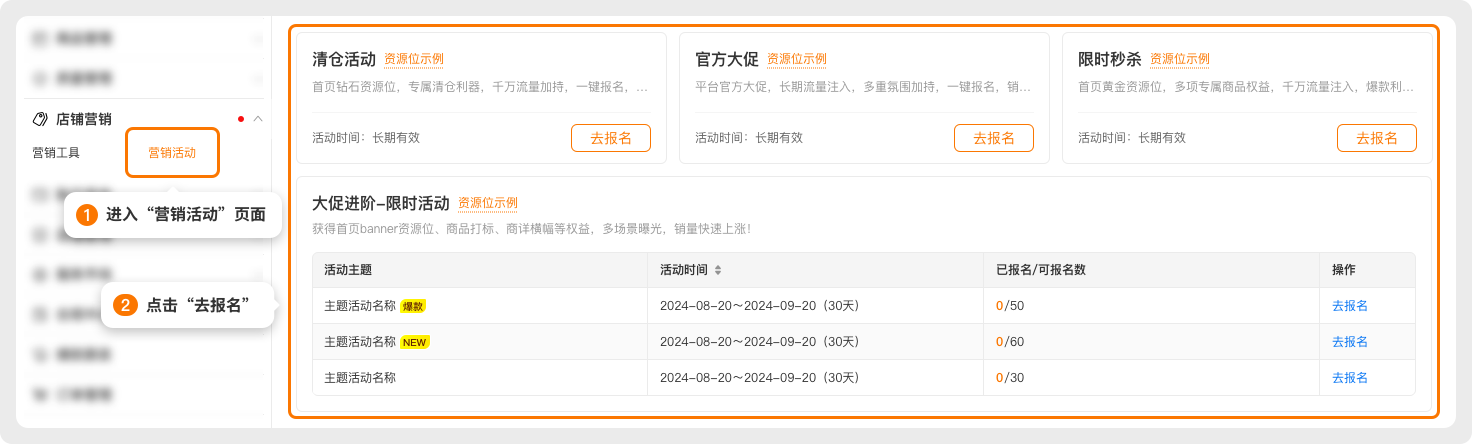
Task: Click 去报名 link in the 0/50 row
Action: point(1350,306)
